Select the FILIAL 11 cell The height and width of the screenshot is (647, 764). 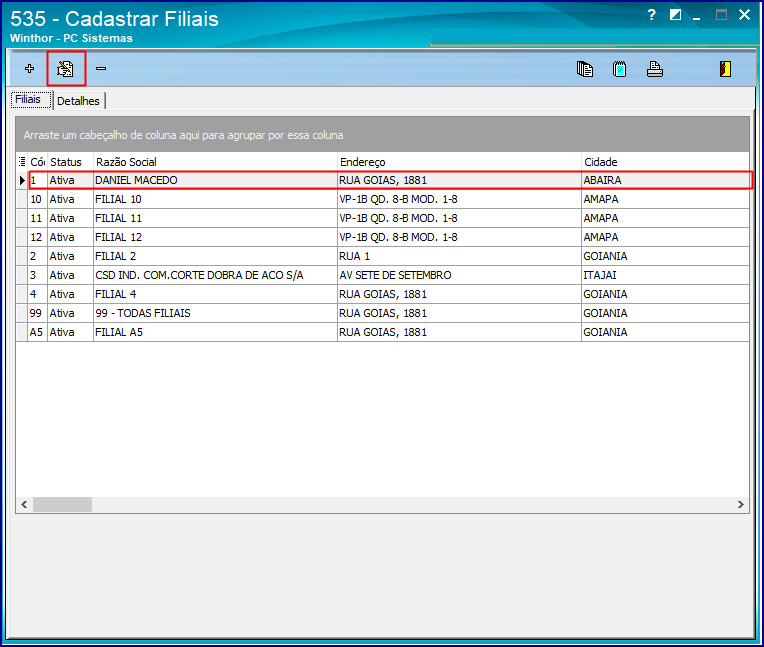215,218
